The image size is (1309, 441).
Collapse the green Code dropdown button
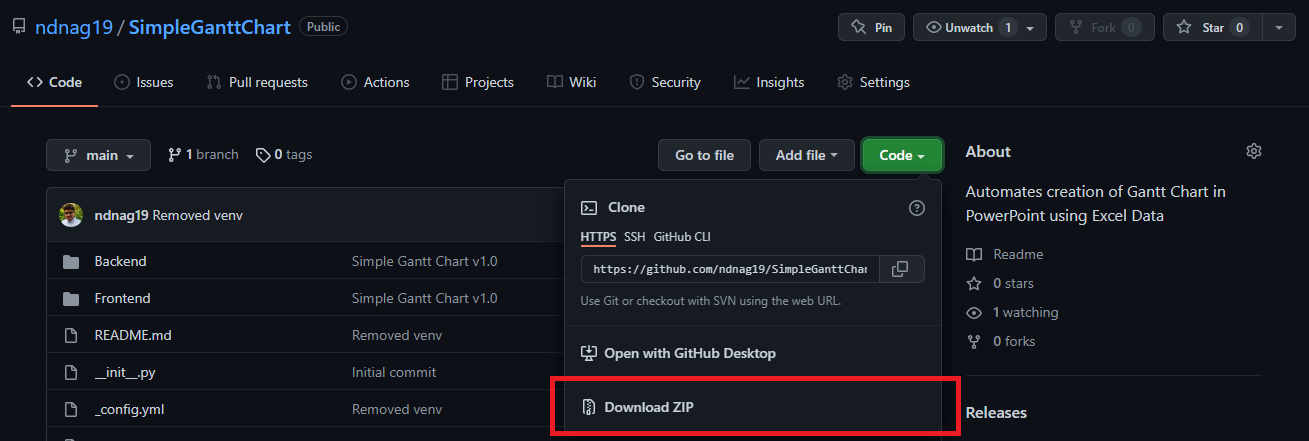click(x=902, y=155)
